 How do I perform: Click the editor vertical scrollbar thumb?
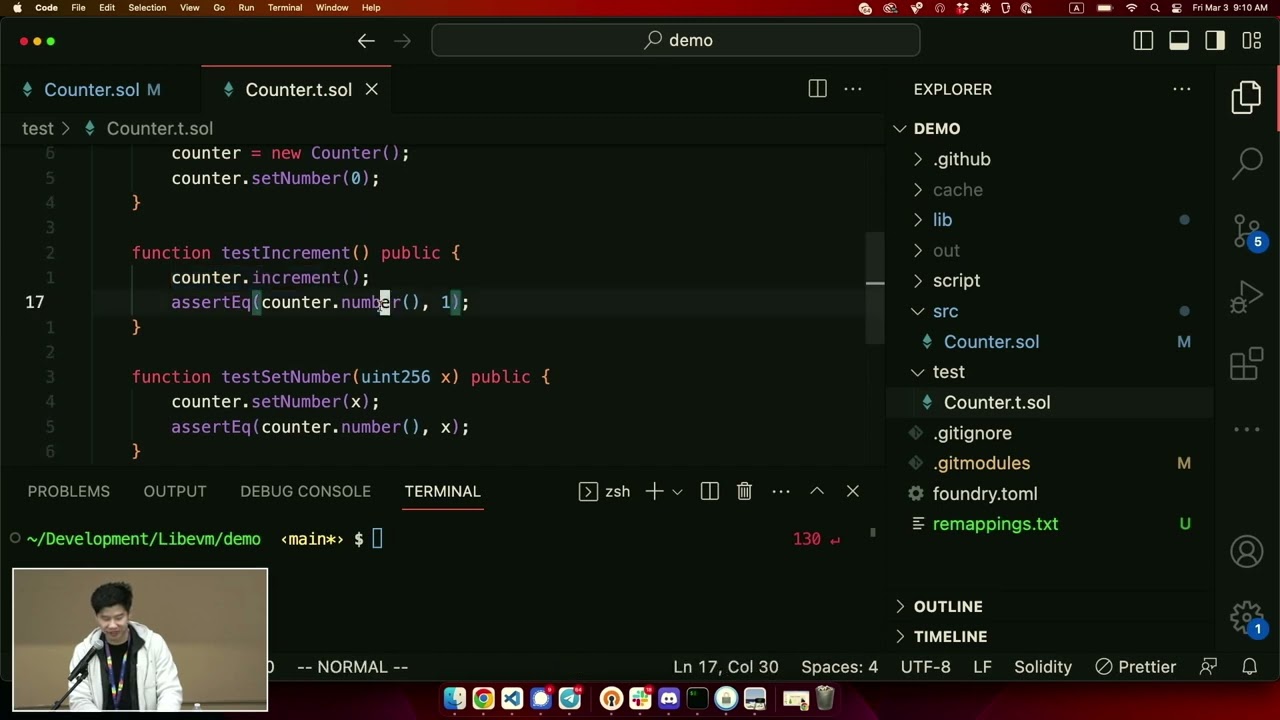(875, 289)
